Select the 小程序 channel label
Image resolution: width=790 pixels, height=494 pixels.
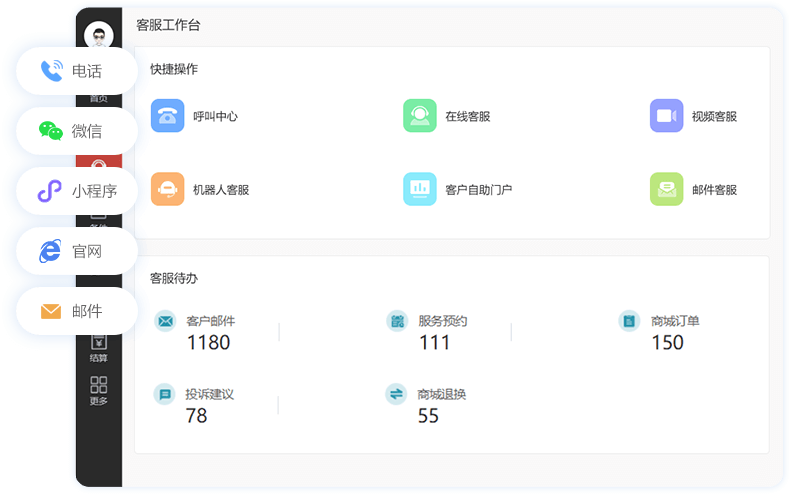click(95, 191)
